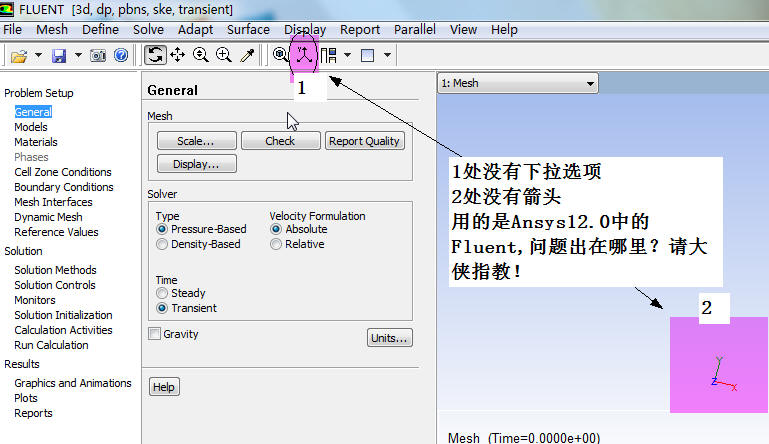Viewport: 769px width, 444px height.
Task: Open Solution Initialization task page
Action: [63, 315]
